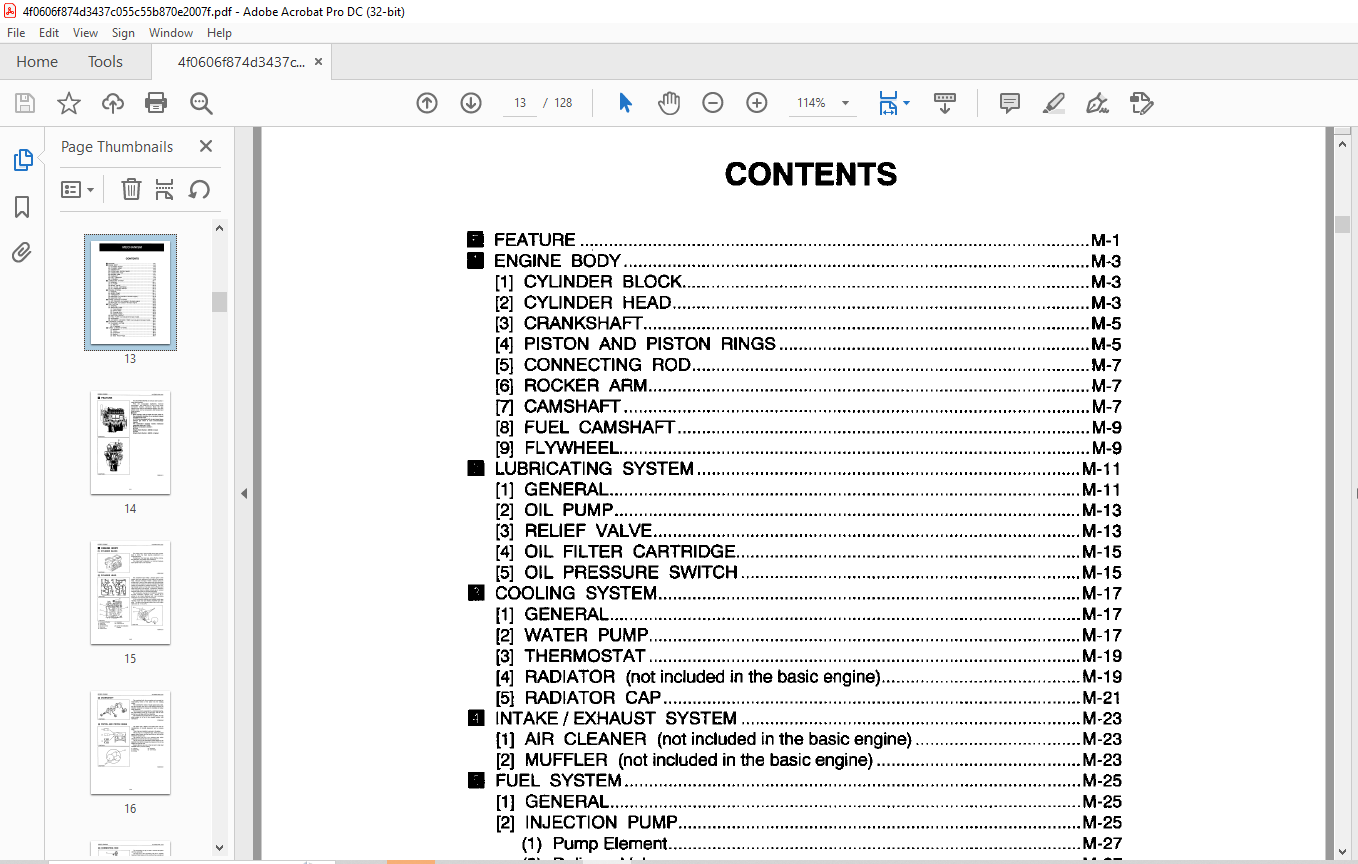Add a comment sticky note
Image resolution: width=1358 pixels, height=864 pixels.
point(1010,103)
